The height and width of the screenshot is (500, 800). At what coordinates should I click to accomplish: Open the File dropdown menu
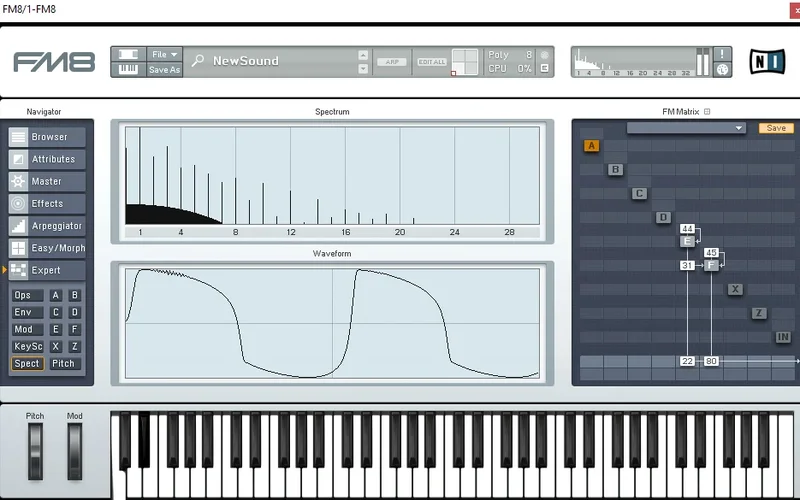coord(164,54)
